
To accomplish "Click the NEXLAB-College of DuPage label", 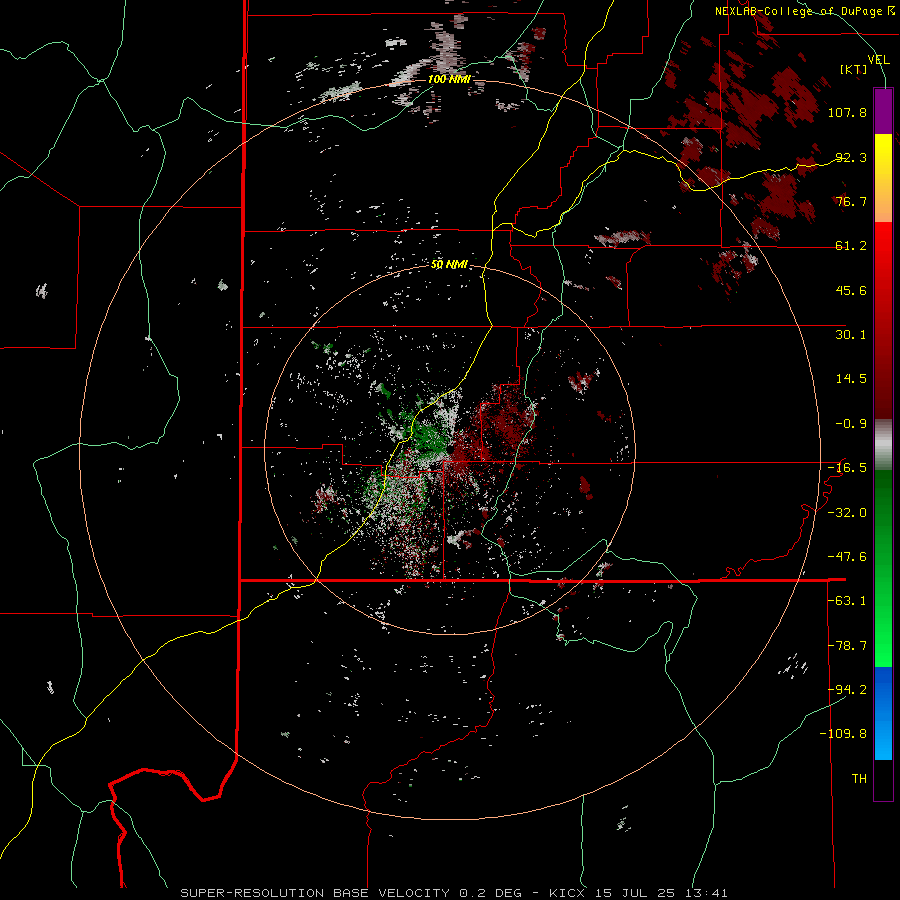I will coord(801,11).
